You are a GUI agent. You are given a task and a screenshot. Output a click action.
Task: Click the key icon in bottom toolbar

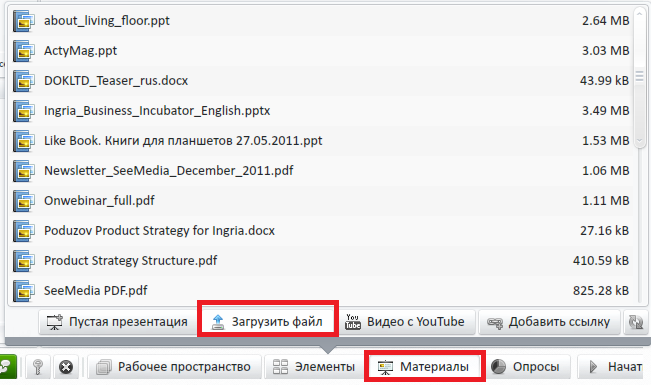pos(38,367)
